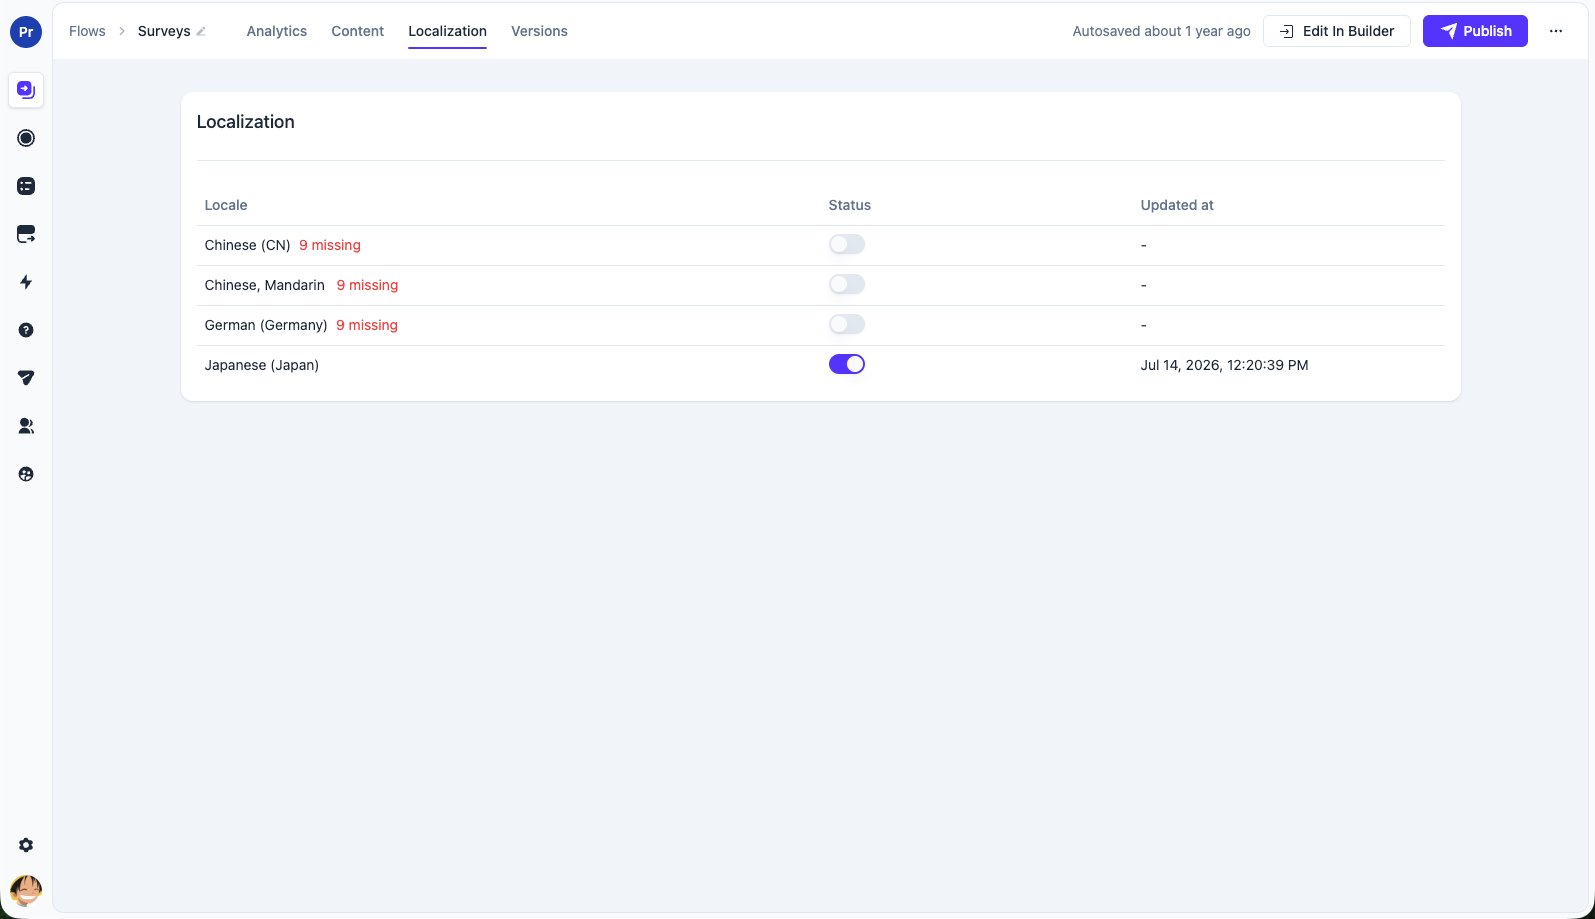The image size is (1595, 919).
Task: Open the Chinese (CN) locale row
Action: coord(820,245)
